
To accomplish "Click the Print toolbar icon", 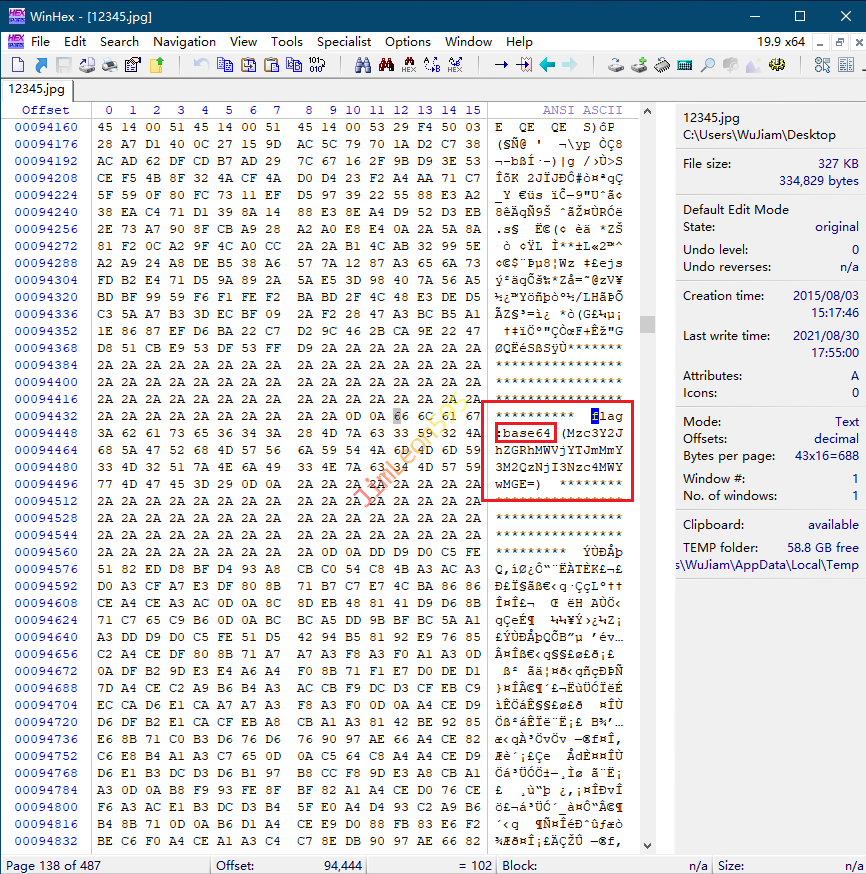I will coord(109,65).
